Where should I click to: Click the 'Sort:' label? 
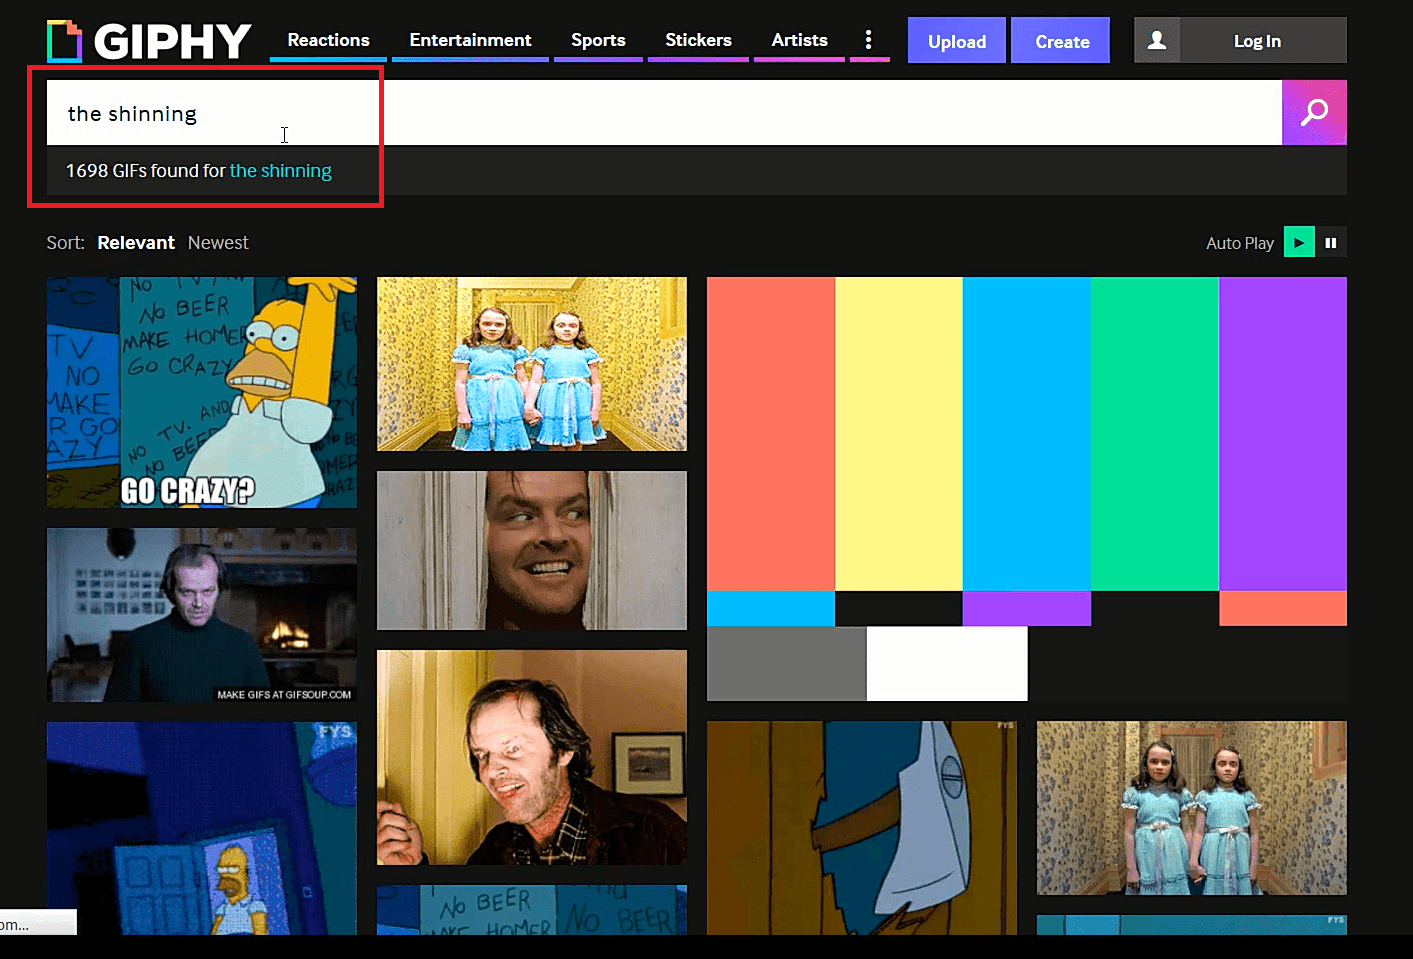click(x=65, y=243)
